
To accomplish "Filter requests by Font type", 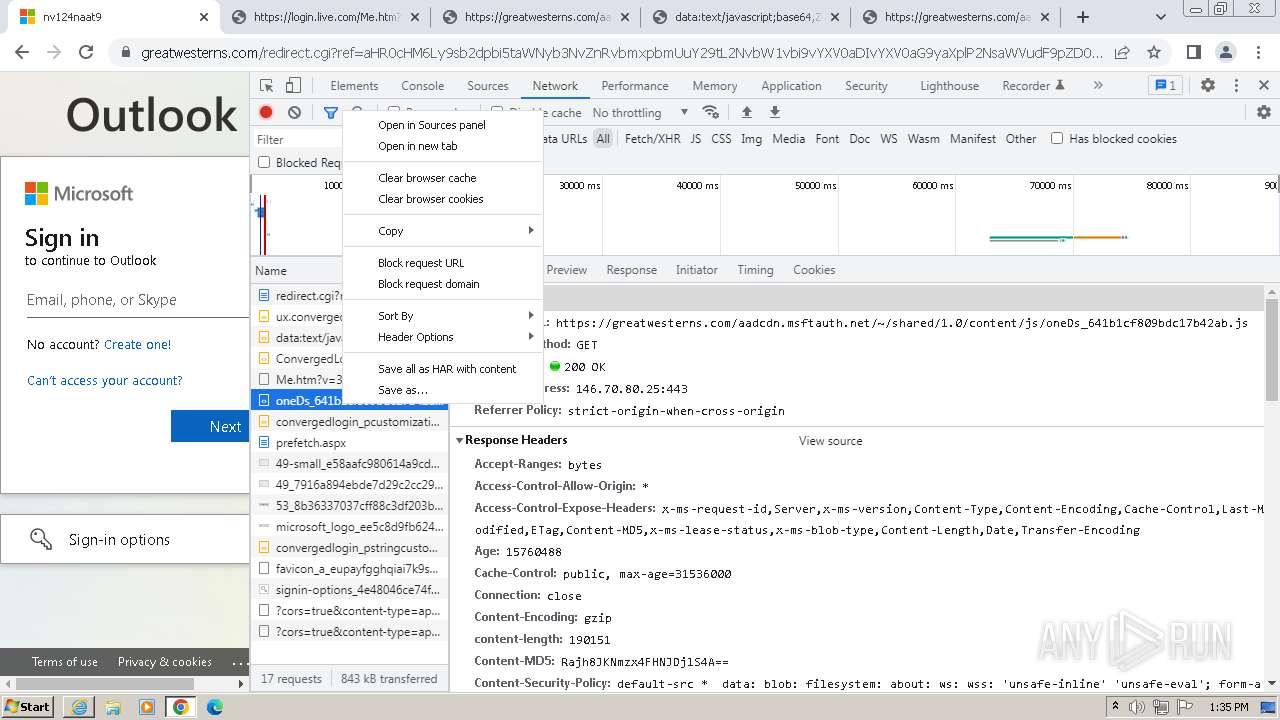I will 827,139.
